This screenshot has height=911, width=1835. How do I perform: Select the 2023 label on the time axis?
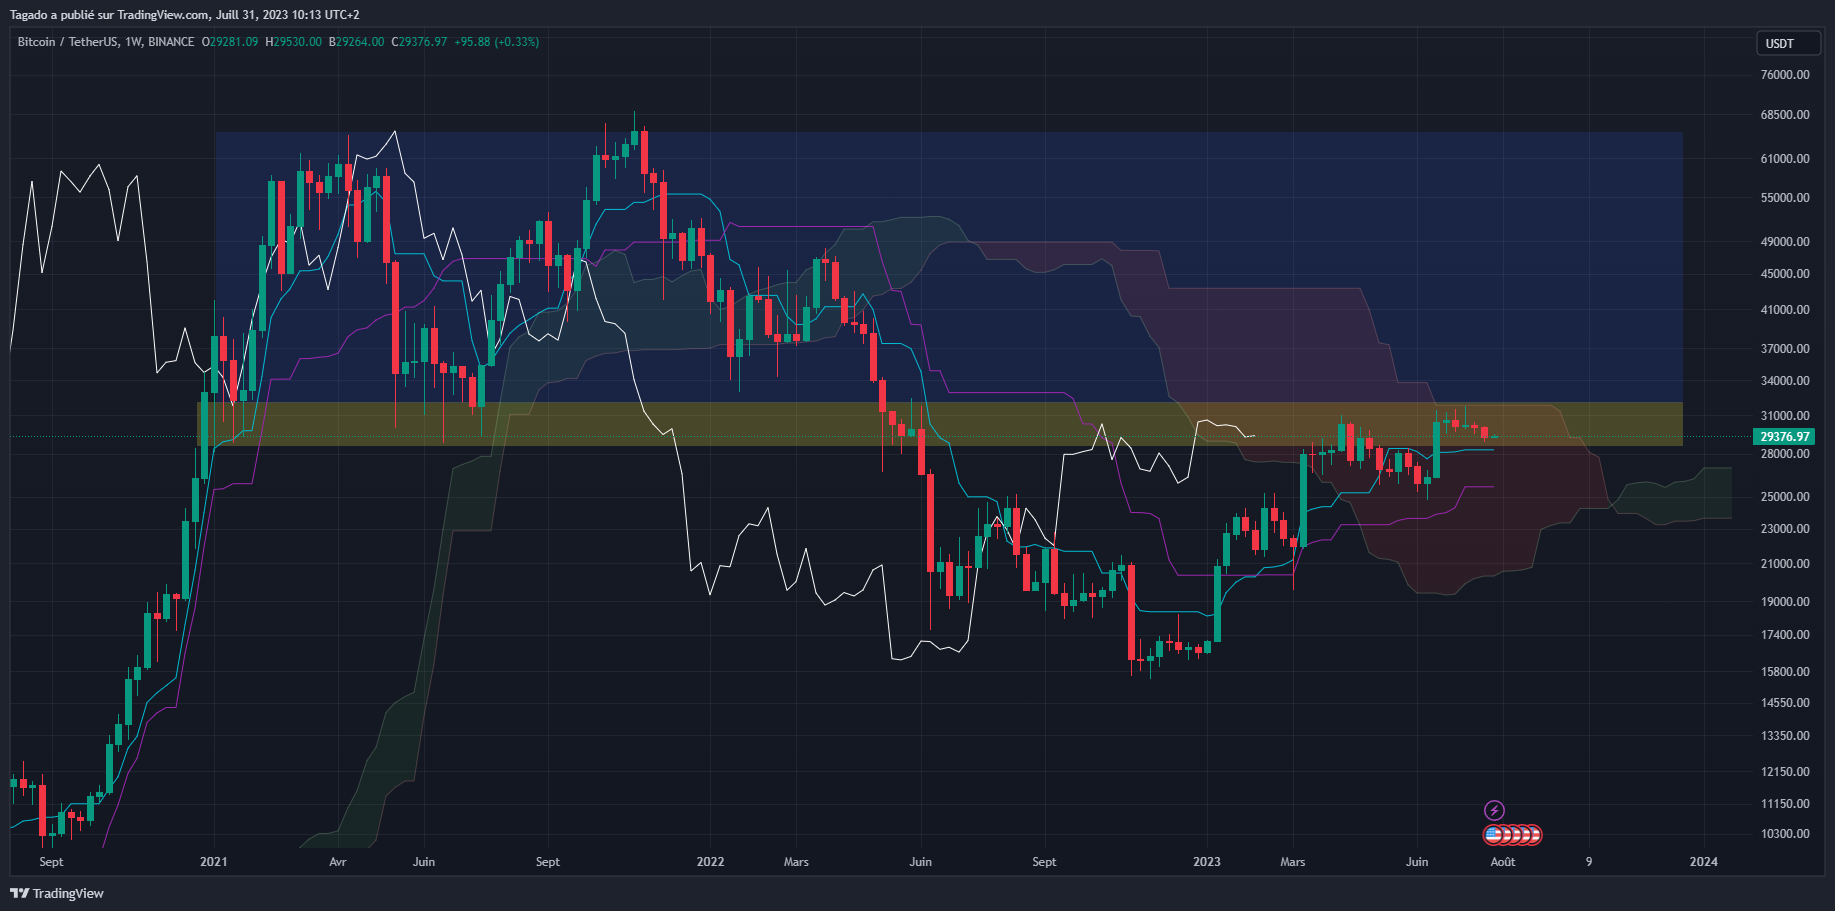coord(1206,862)
